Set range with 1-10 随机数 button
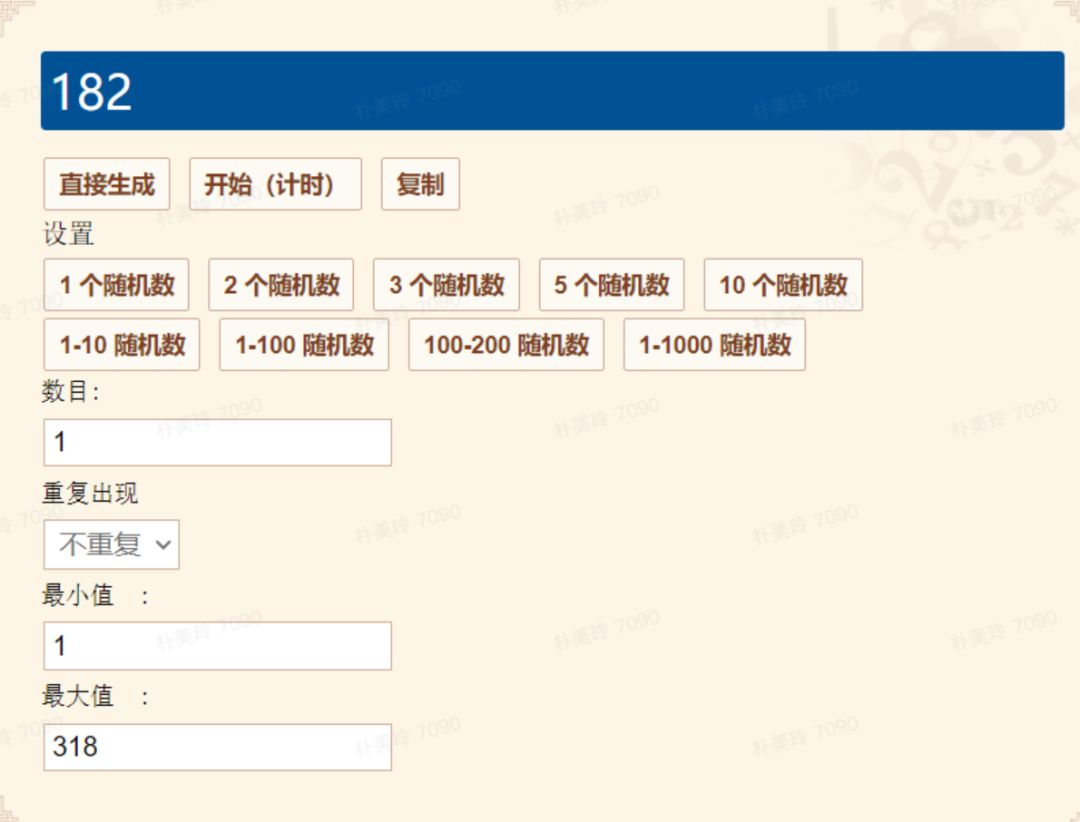The height and width of the screenshot is (822, 1080). [122, 345]
